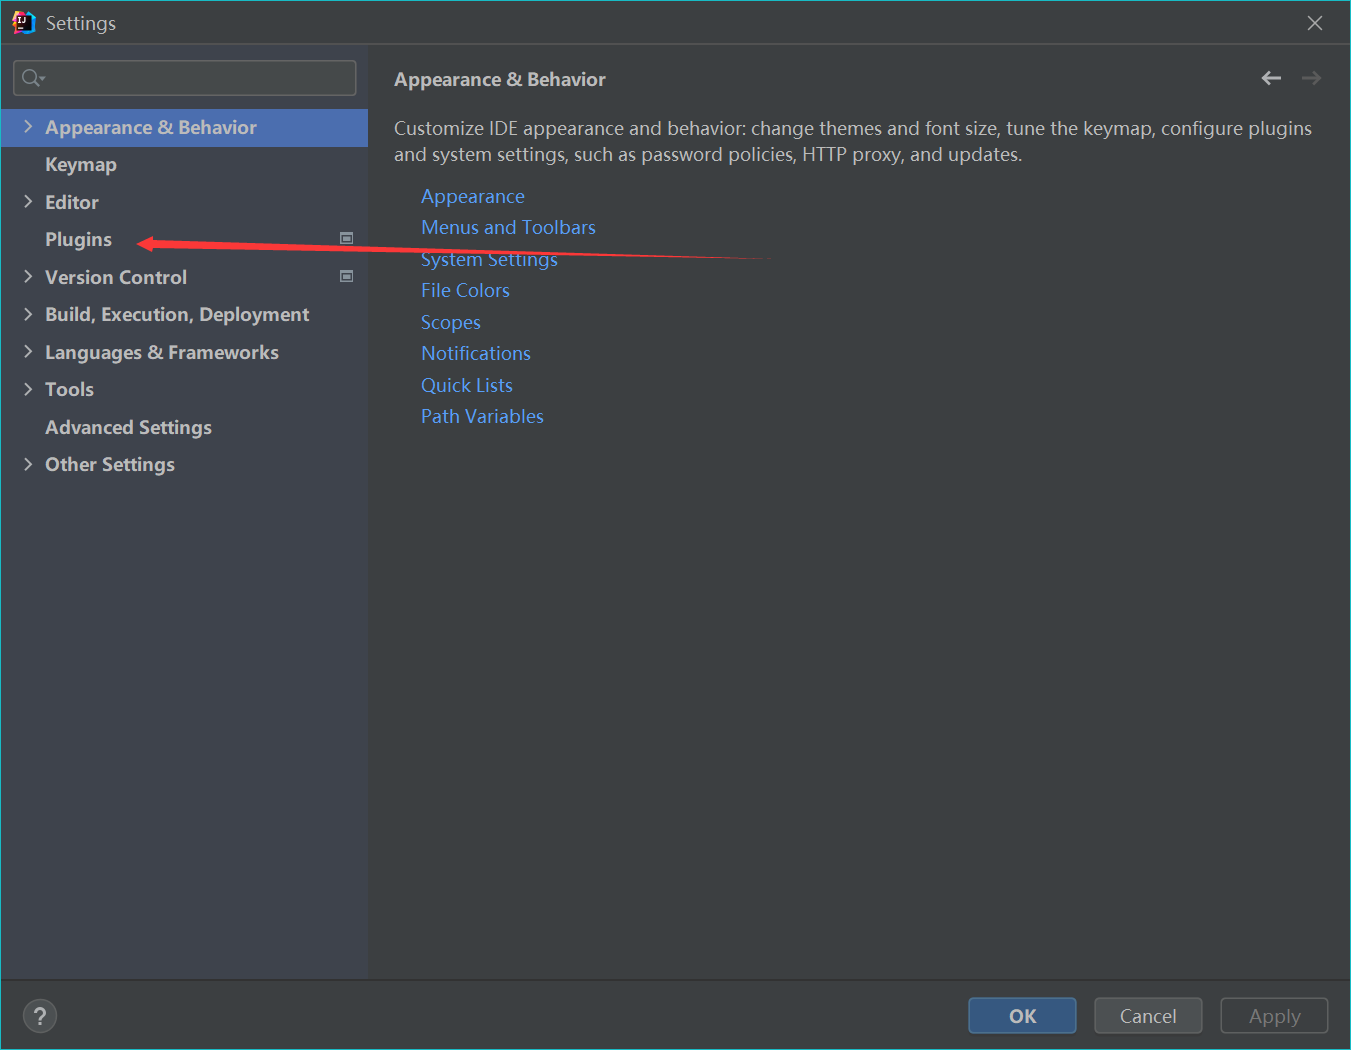Open the Notifications link
Screen dimensions: 1351x1050
476,353
